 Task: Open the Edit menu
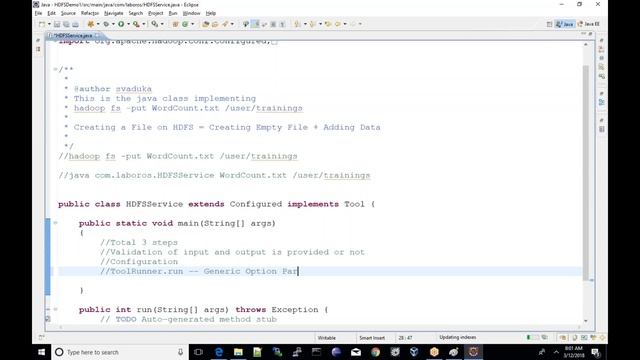(51, 13)
